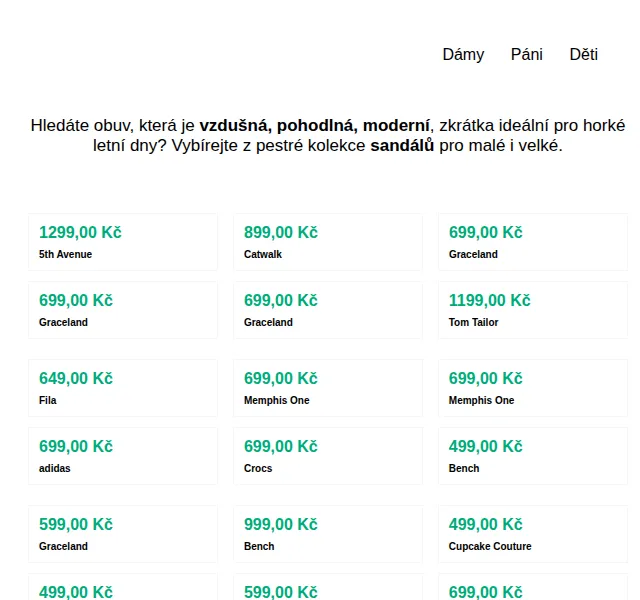Click the 899,00 Kč price
The height and width of the screenshot is (600, 640).
[281, 232]
